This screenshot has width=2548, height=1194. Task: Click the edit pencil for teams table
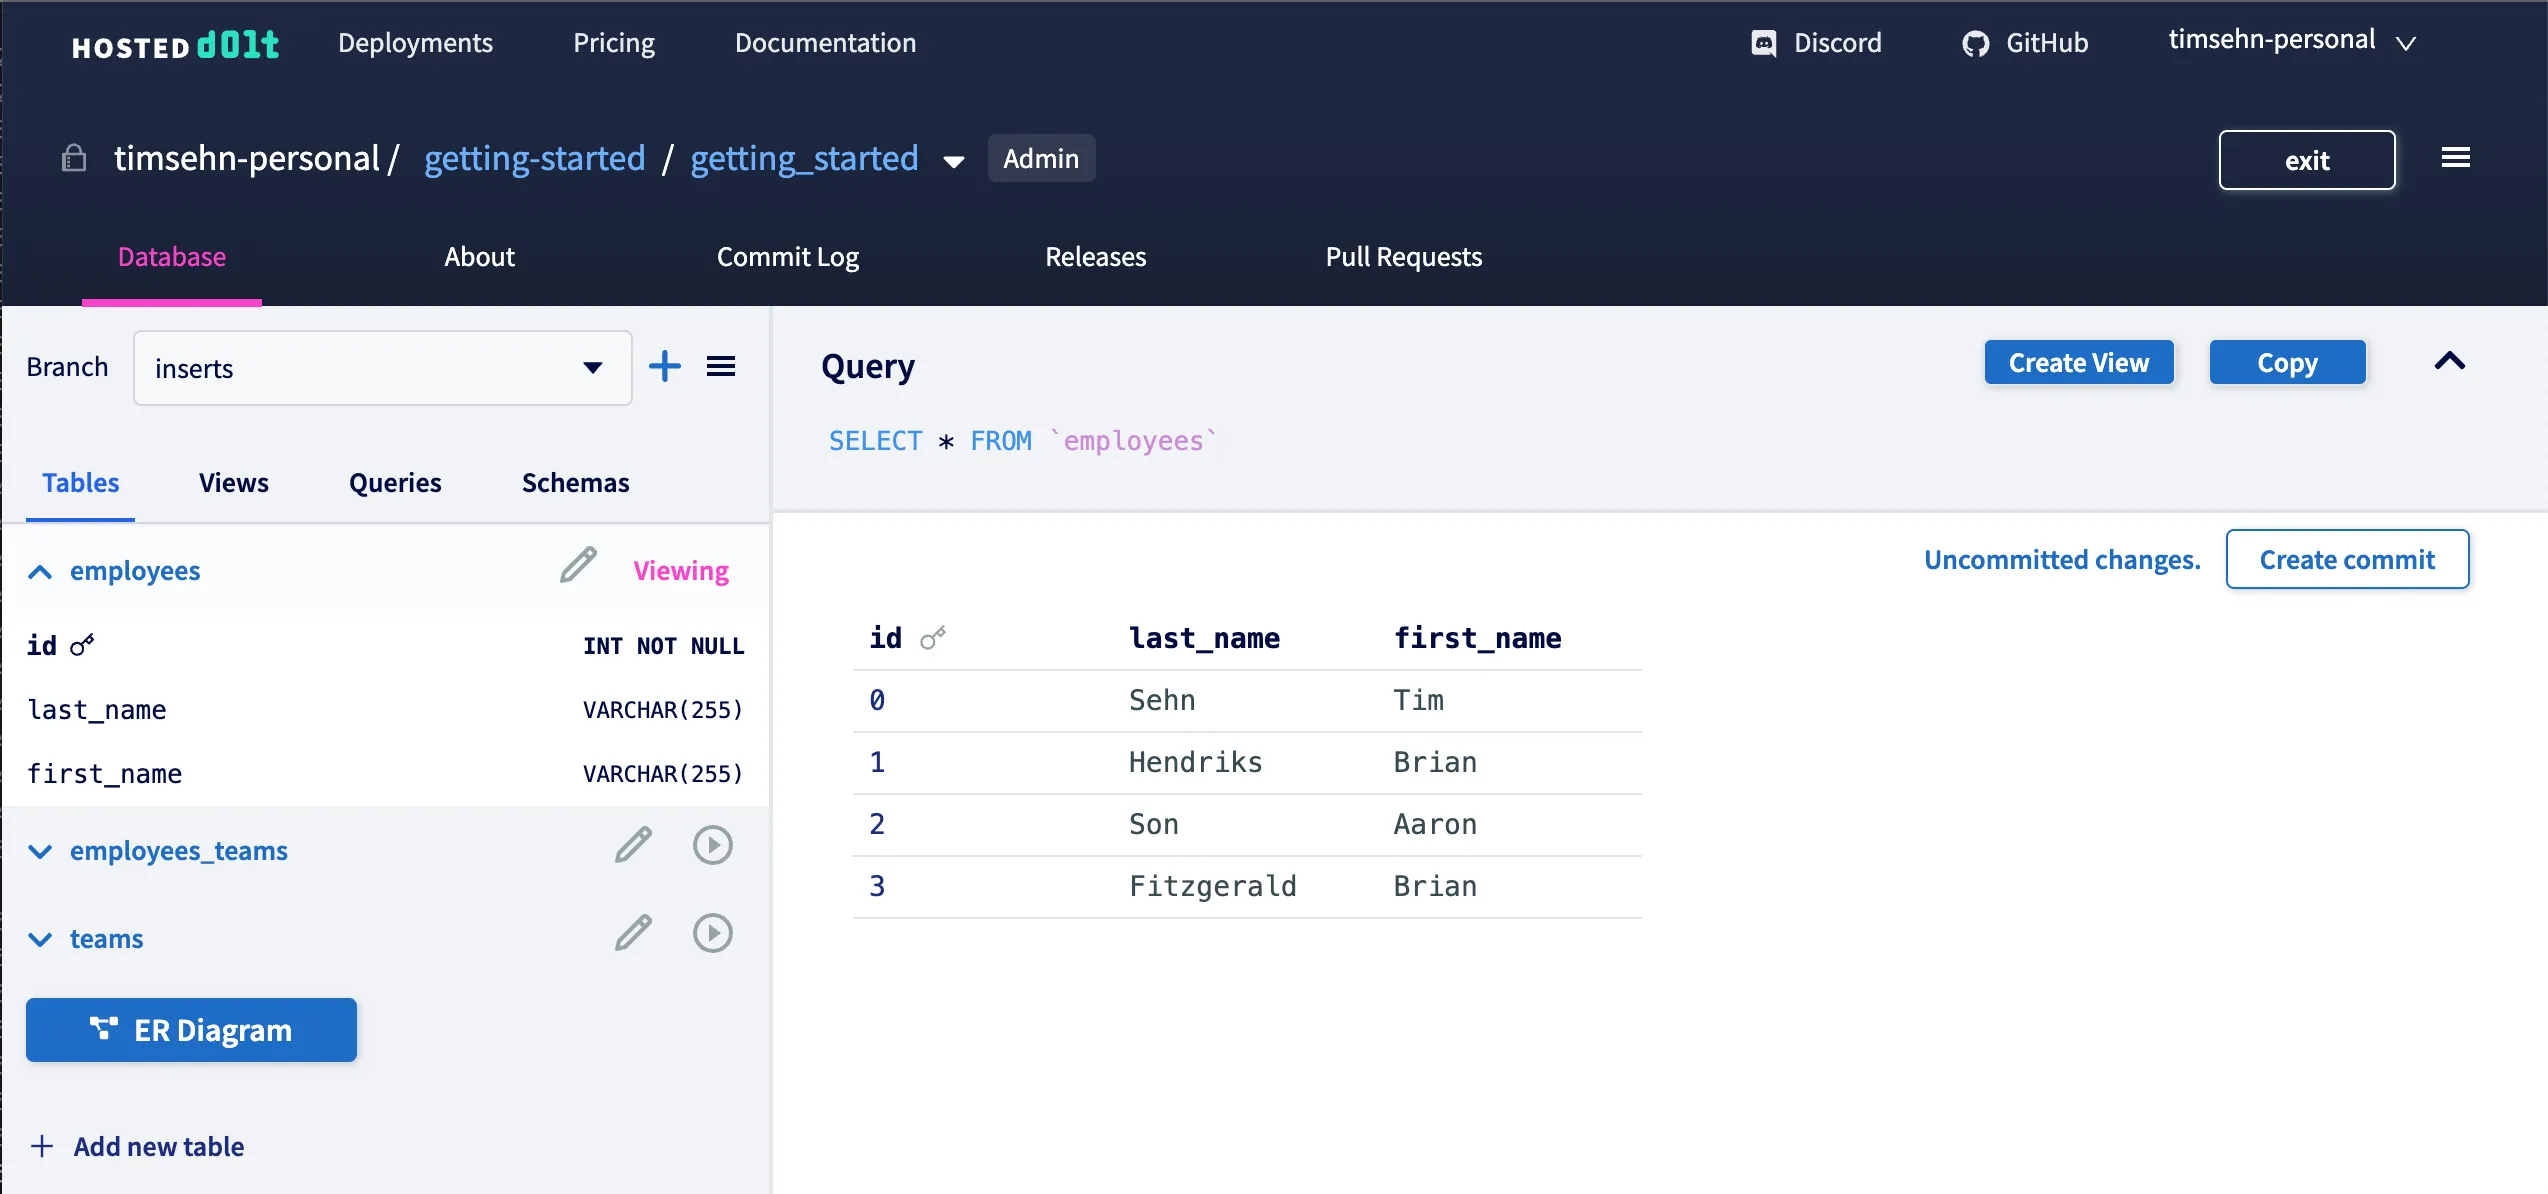[x=633, y=934]
